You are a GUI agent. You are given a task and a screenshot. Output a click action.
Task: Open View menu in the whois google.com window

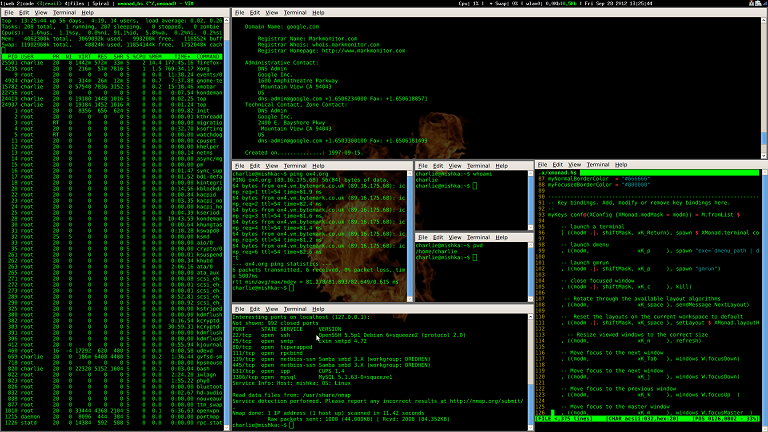(x=271, y=13)
